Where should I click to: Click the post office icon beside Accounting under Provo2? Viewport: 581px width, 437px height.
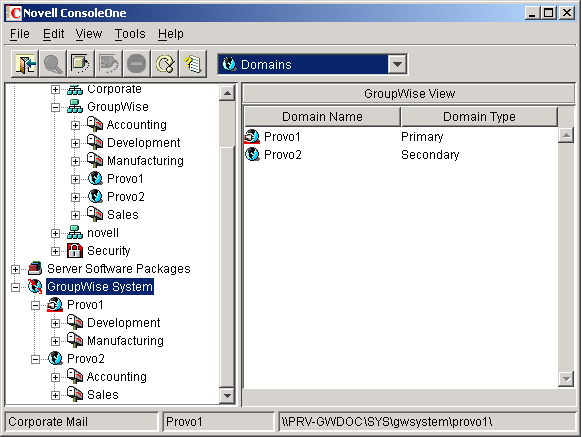pos(75,377)
